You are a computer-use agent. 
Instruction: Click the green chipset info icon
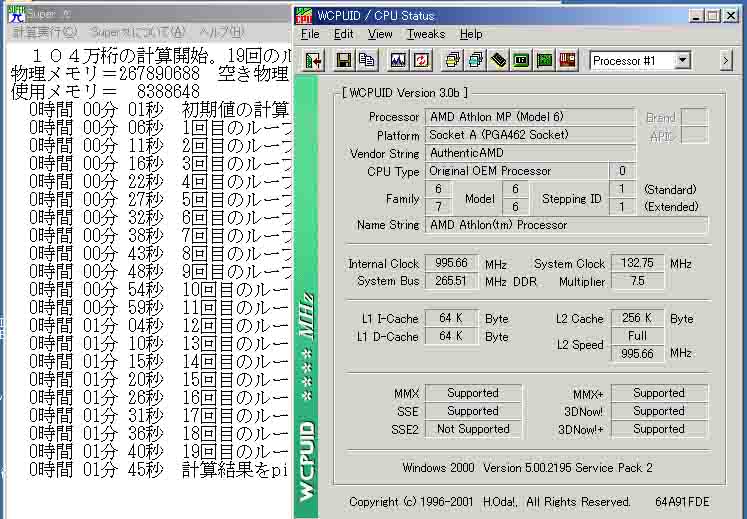pyautogui.click(x=522, y=61)
